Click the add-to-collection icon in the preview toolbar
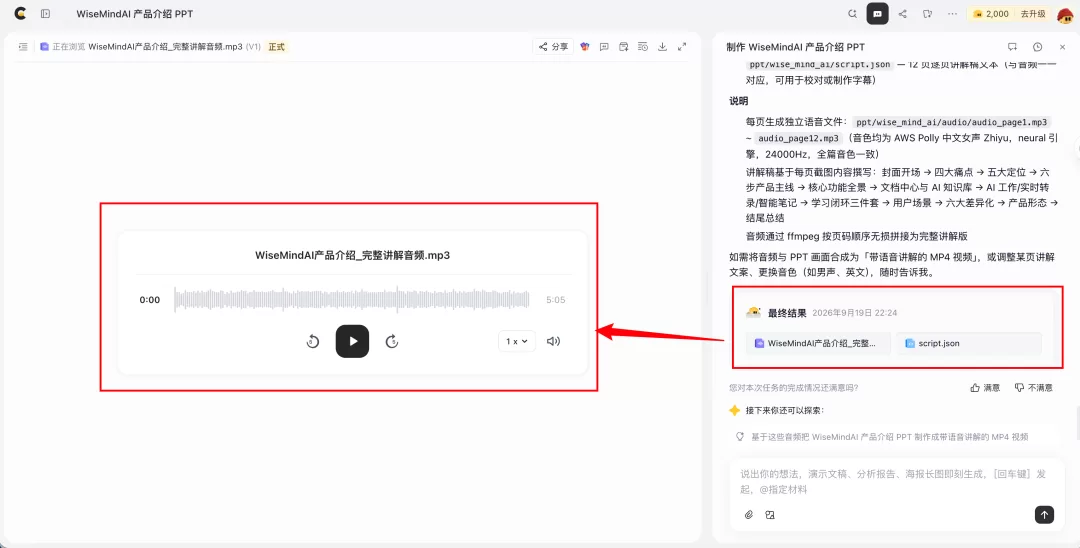 pos(623,47)
